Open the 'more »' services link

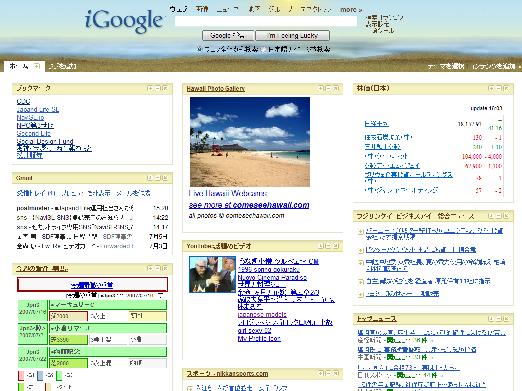click(351, 10)
